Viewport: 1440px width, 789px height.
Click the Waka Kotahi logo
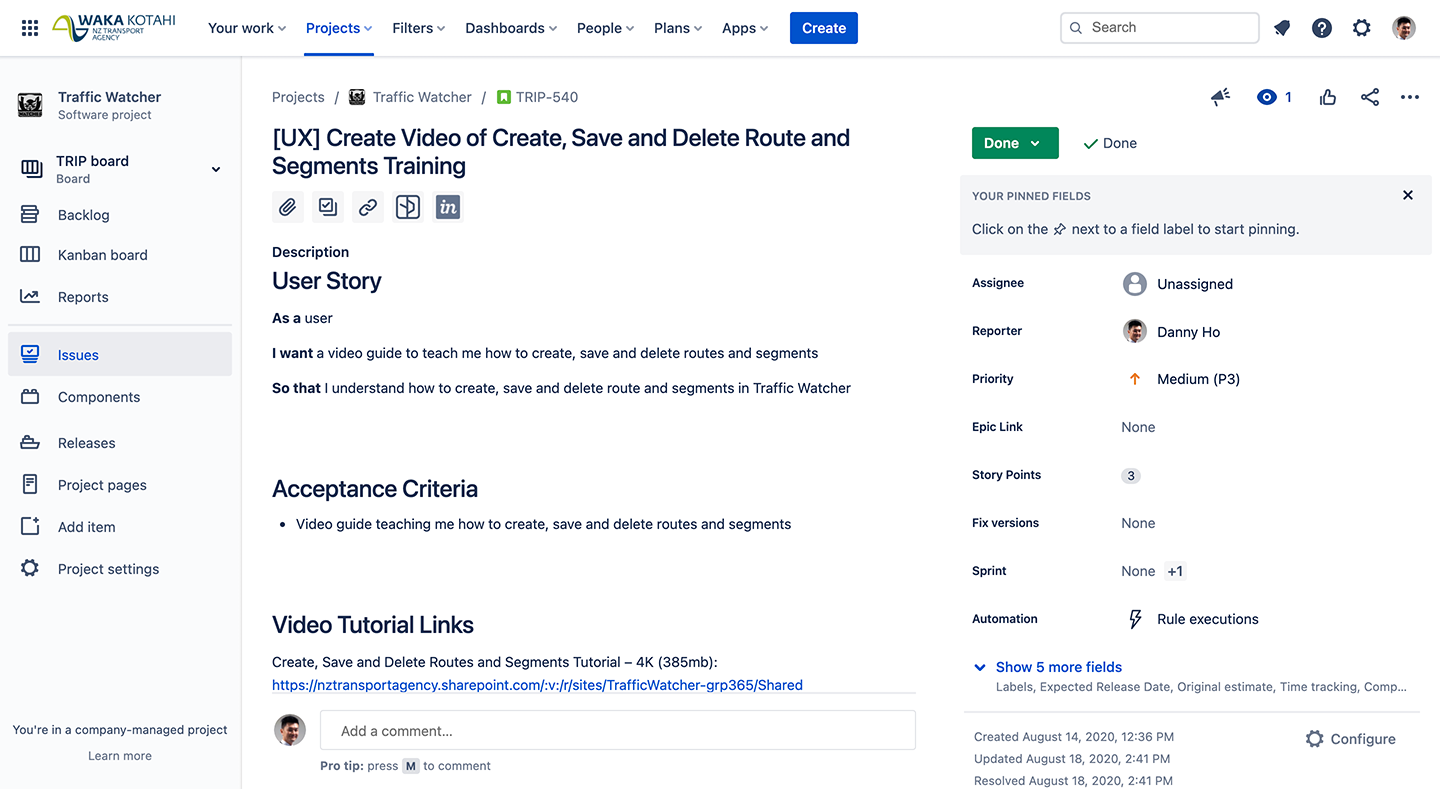point(113,28)
